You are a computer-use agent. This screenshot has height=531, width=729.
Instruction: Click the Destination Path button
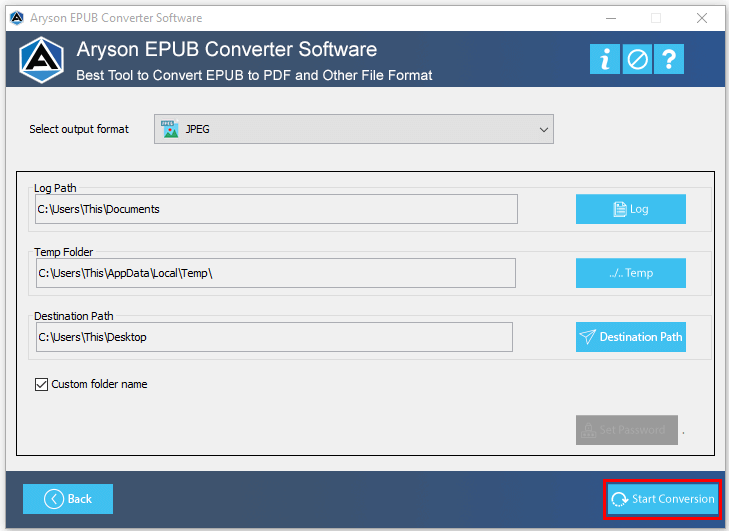(630, 337)
